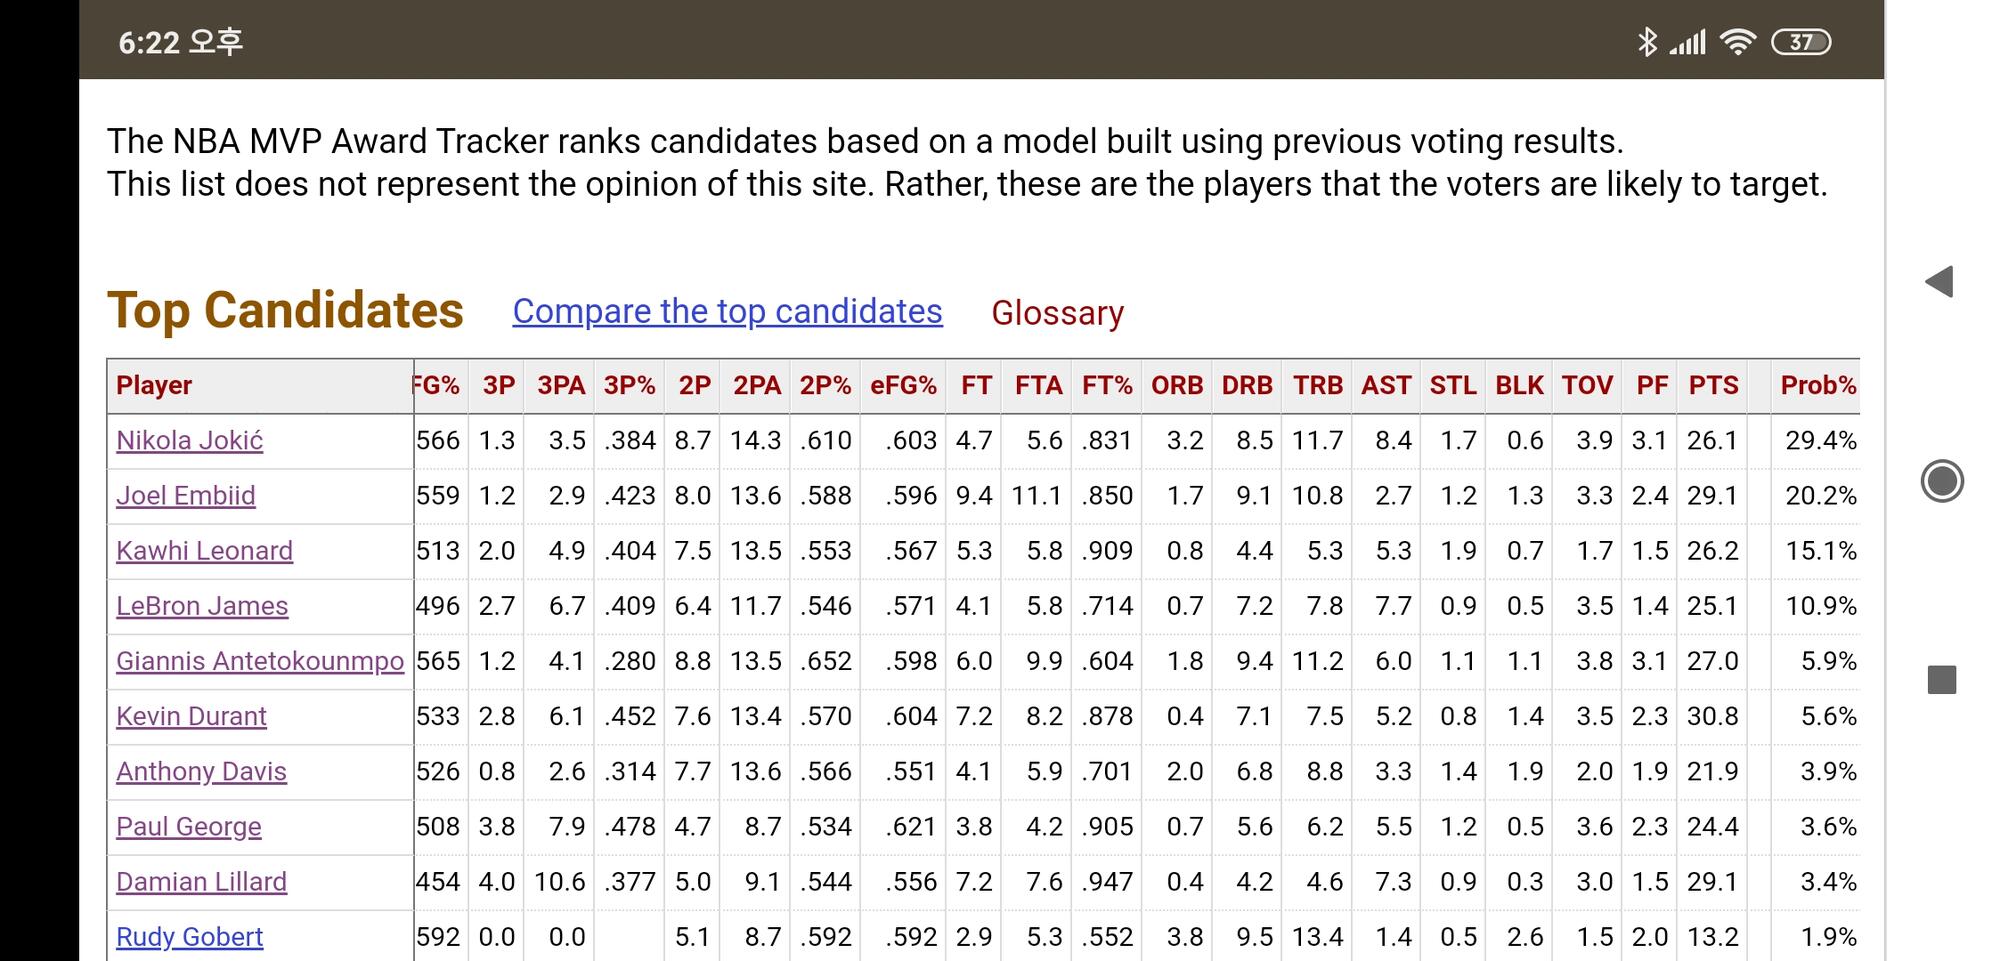
Task: Sort table by eFG% column header
Action: click(x=903, y=386)
